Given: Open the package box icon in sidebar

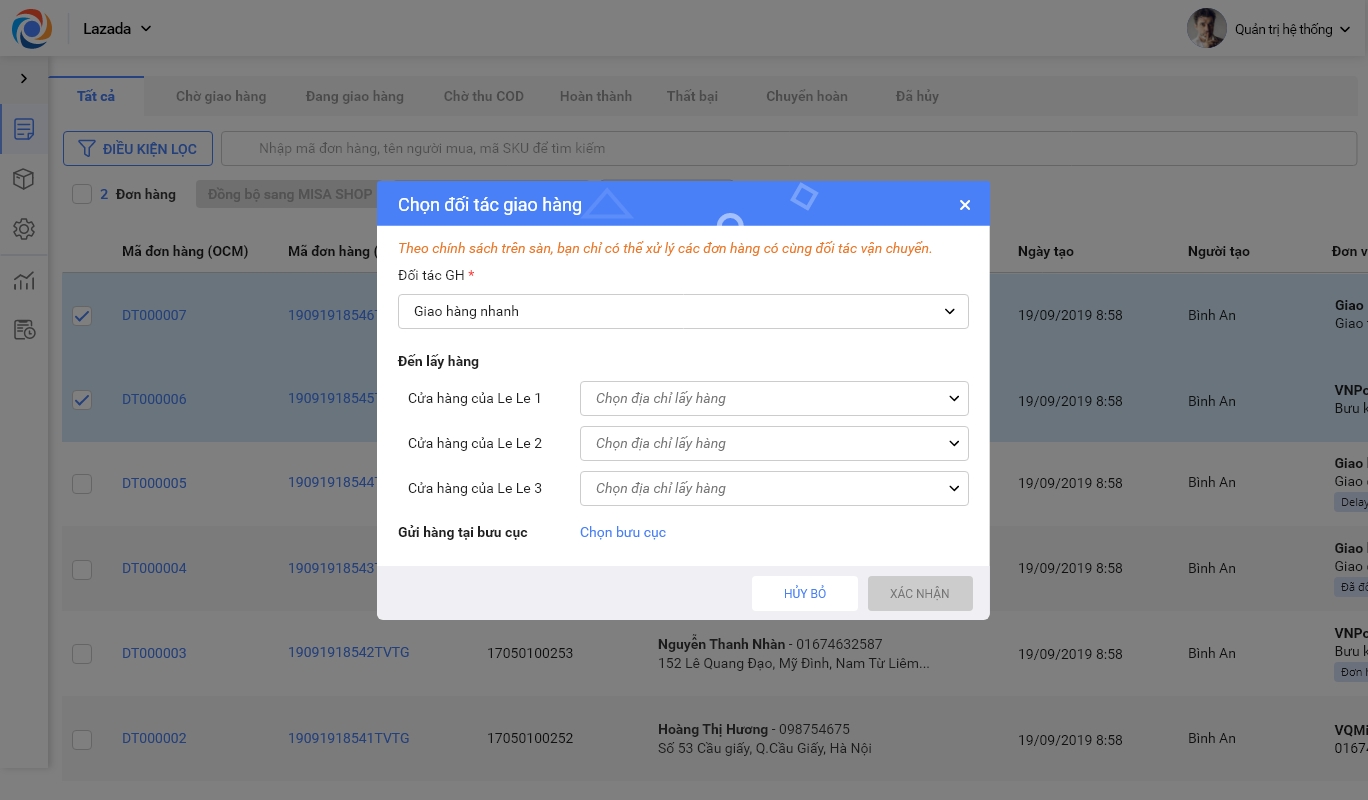Looking at the screenshot, I should pyautogui.click(x=24, y=179).
